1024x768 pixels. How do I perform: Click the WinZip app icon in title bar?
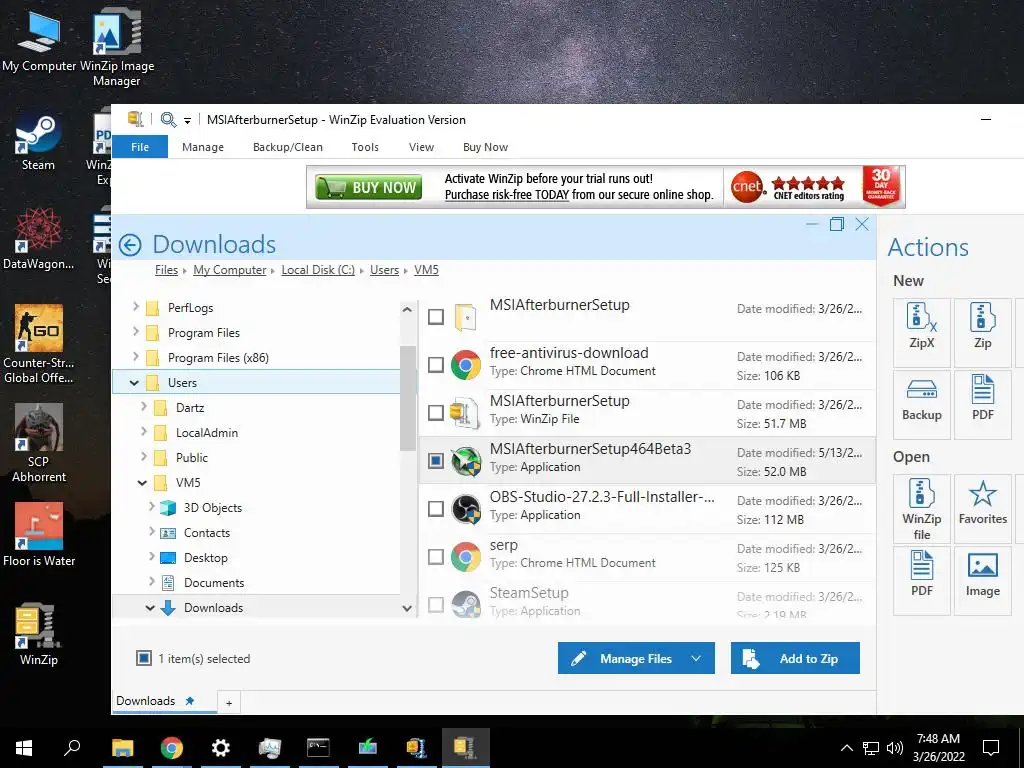tap(135, 119)
